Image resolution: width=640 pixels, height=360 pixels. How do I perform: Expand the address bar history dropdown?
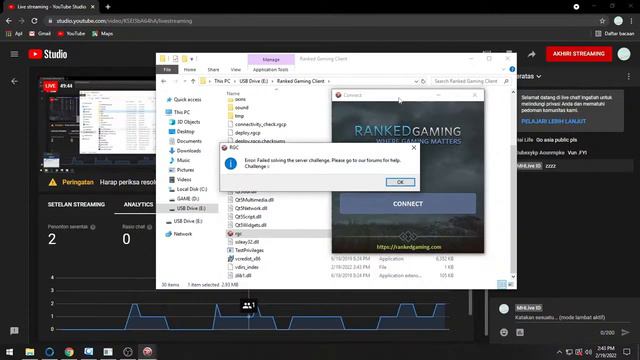[x=416, y=81]
